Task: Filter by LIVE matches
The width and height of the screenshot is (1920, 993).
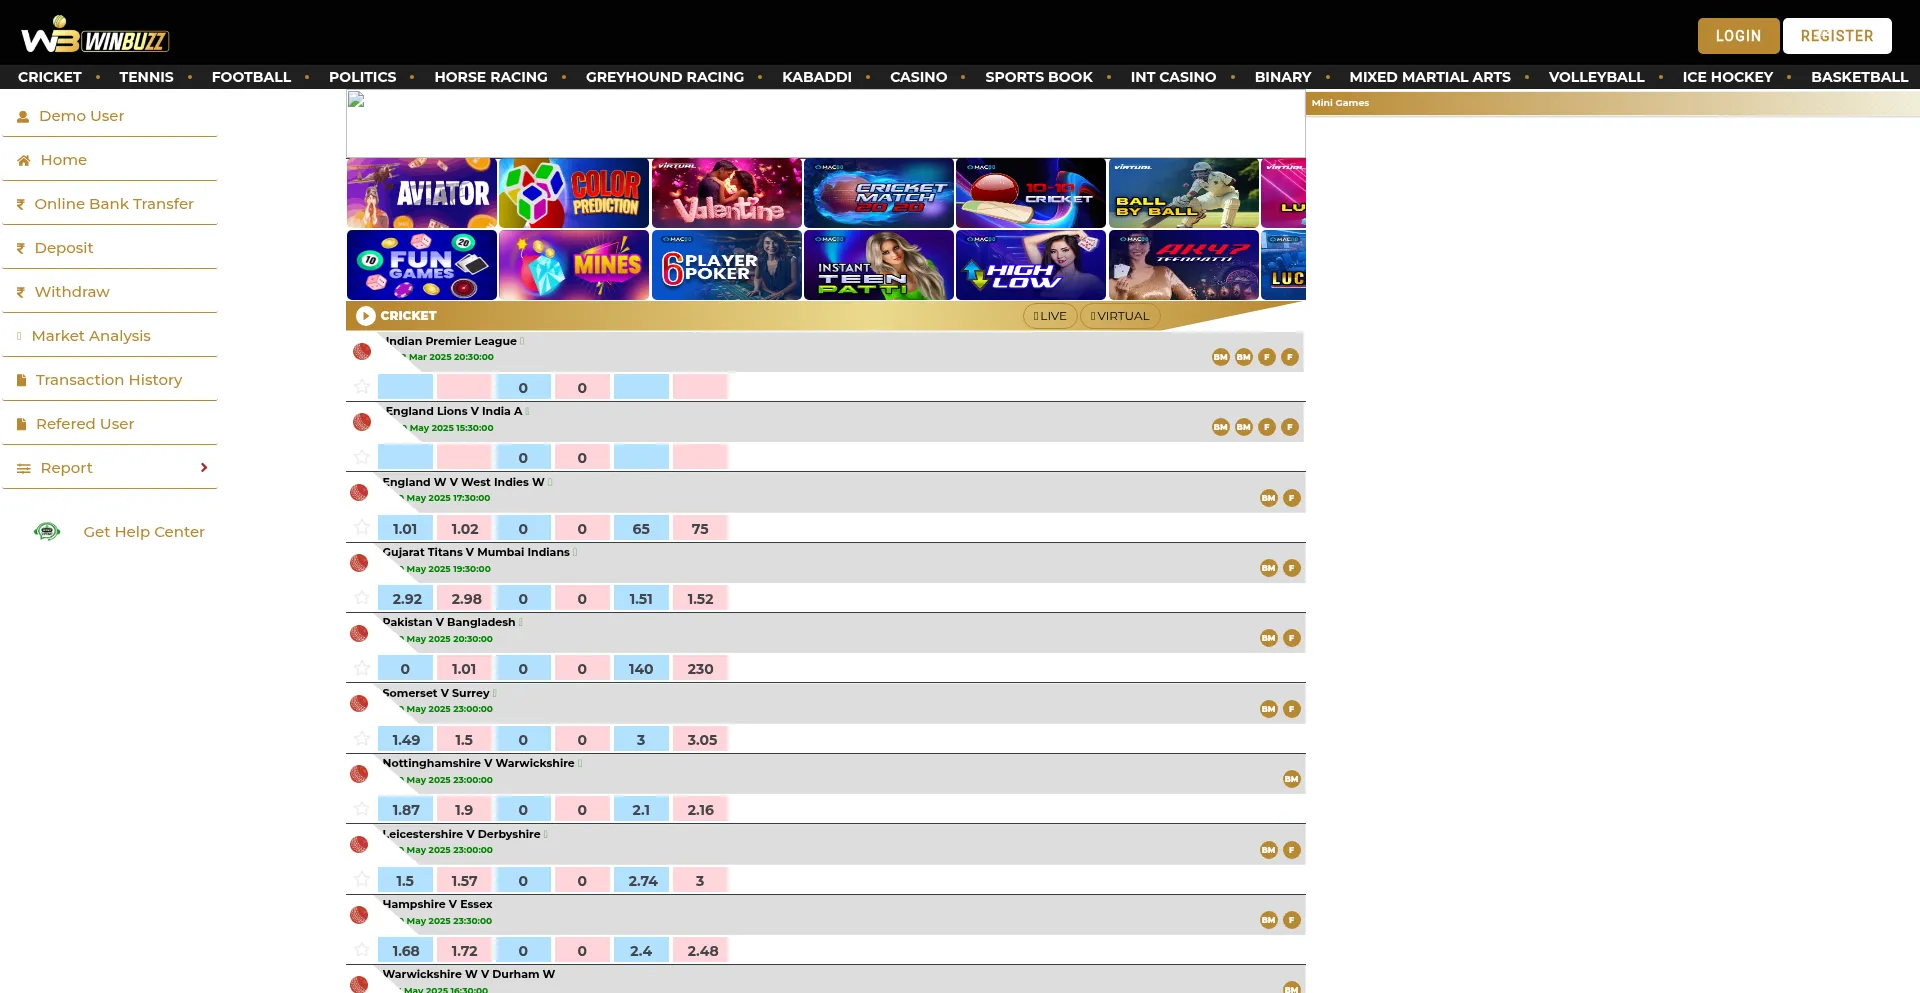Action: (1050, 316)
